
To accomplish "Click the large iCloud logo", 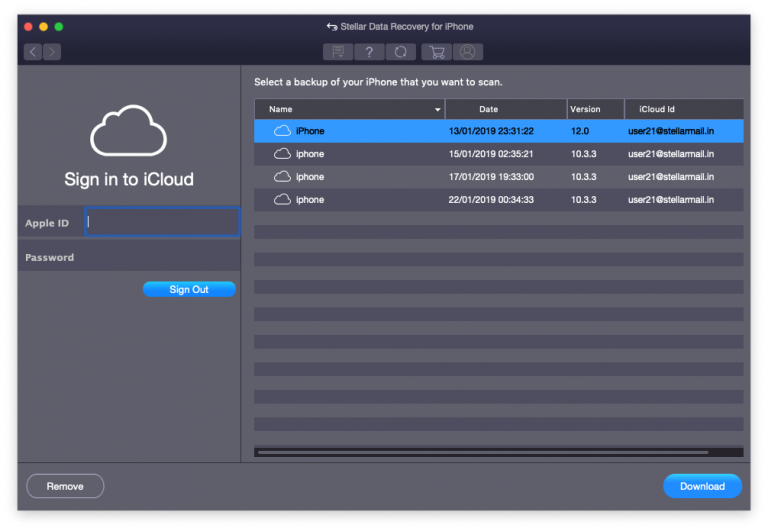I will coord(128,130).
